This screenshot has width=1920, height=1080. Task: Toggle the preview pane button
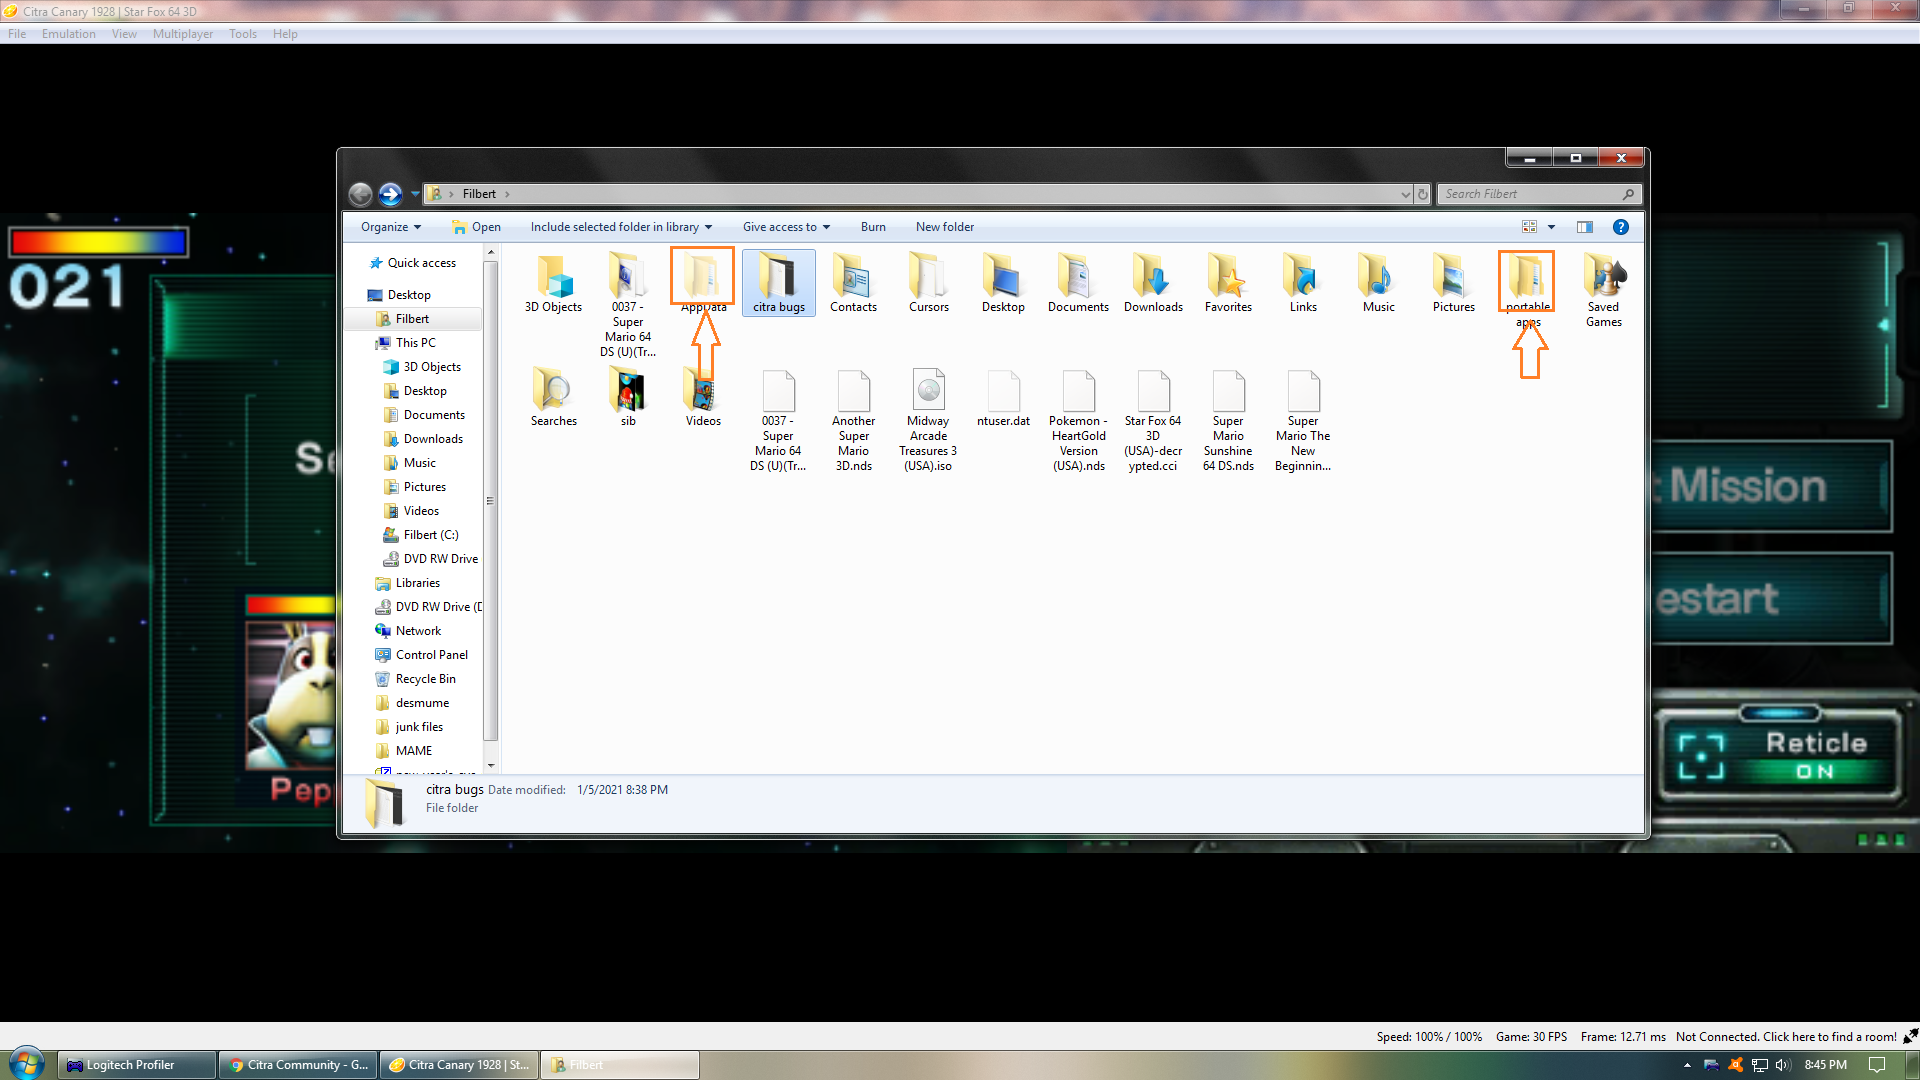1584,227
